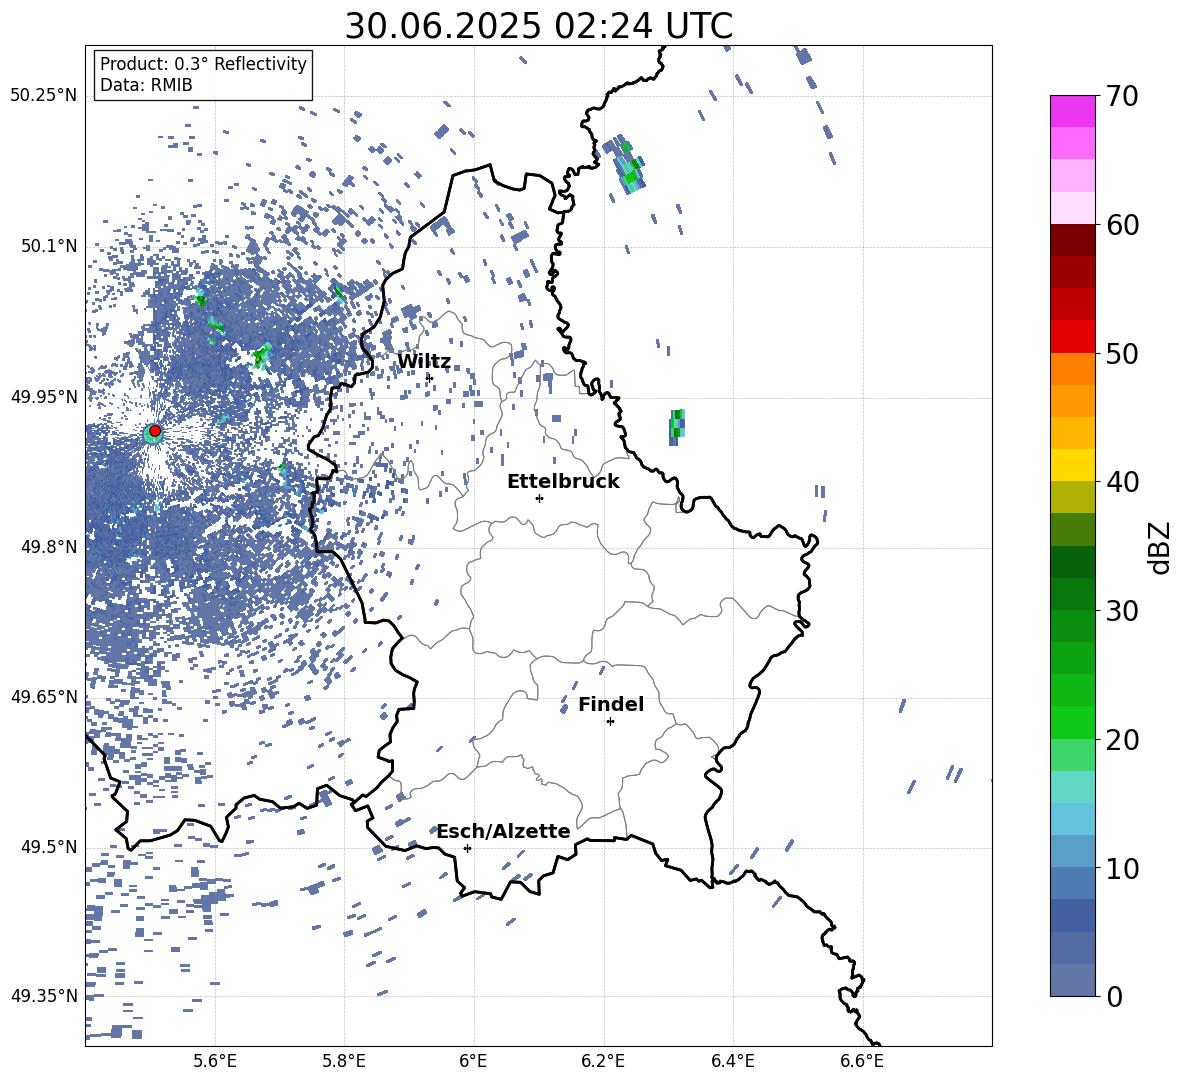
Task: Click the 50 value on colorbar
Action: tap(1122, 353)
